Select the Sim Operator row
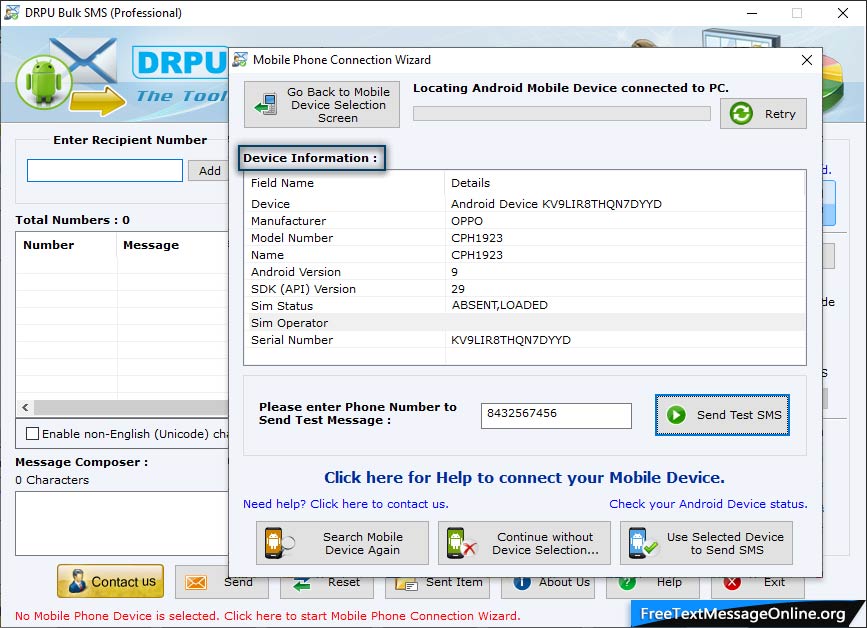The width and height of the screenshot is (867, 628). [x=524, y=323]
